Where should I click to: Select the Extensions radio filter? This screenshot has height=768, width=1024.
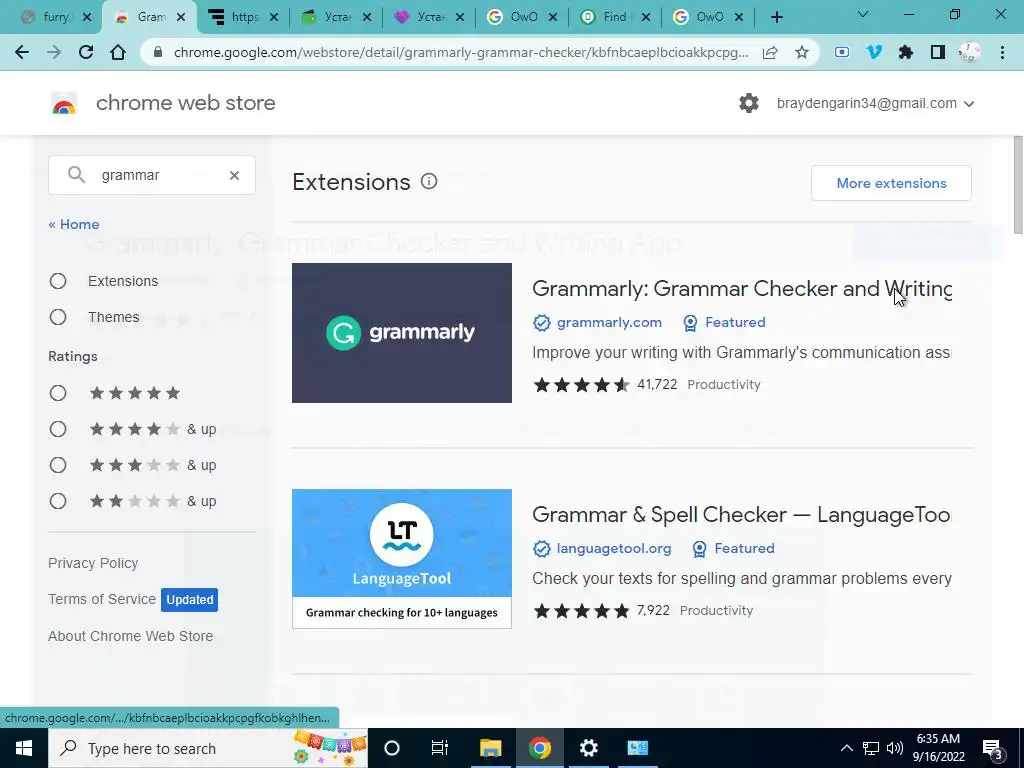click(58, 281)
